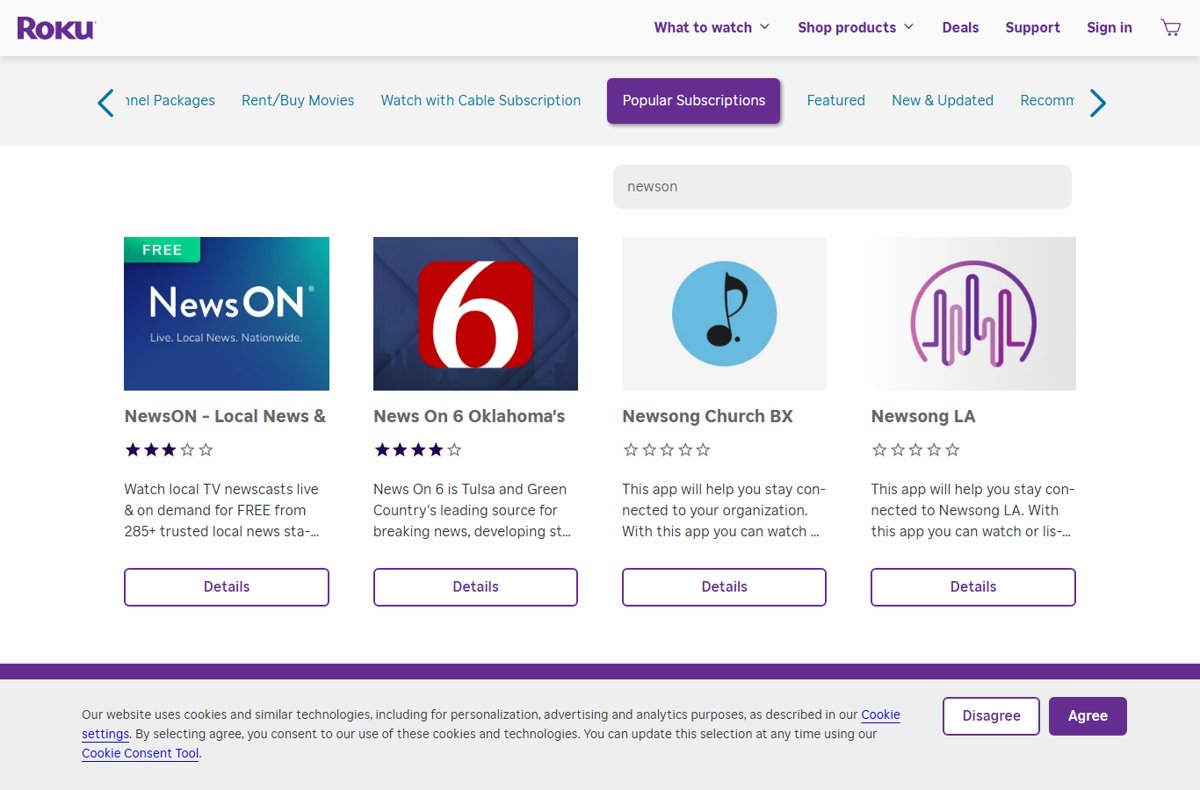
Task: Select the Rent/Buy Movies category
Action: (x=298, y=100)
